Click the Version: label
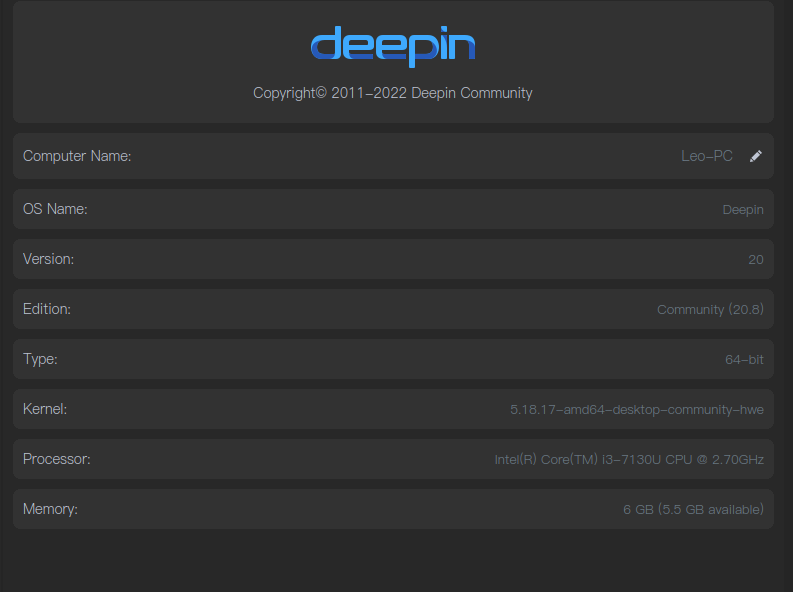This screenshot has width=793, height=592. [49, 259]
